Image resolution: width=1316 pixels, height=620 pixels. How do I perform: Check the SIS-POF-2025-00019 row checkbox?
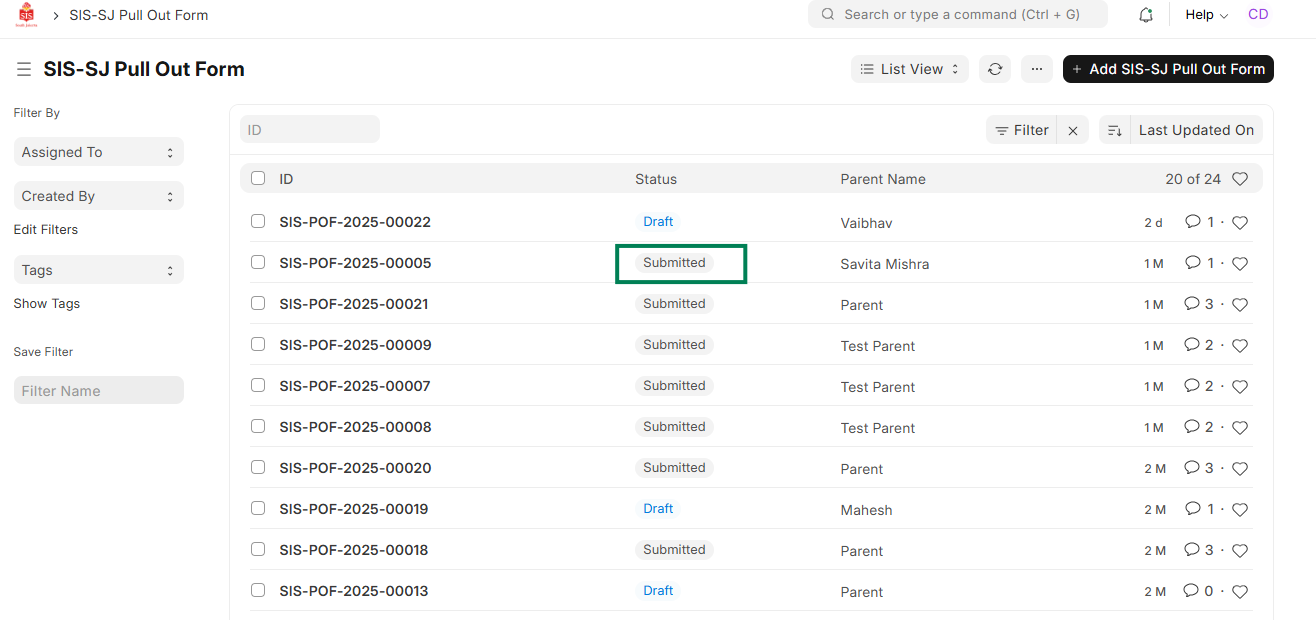(x=258, y=509)
